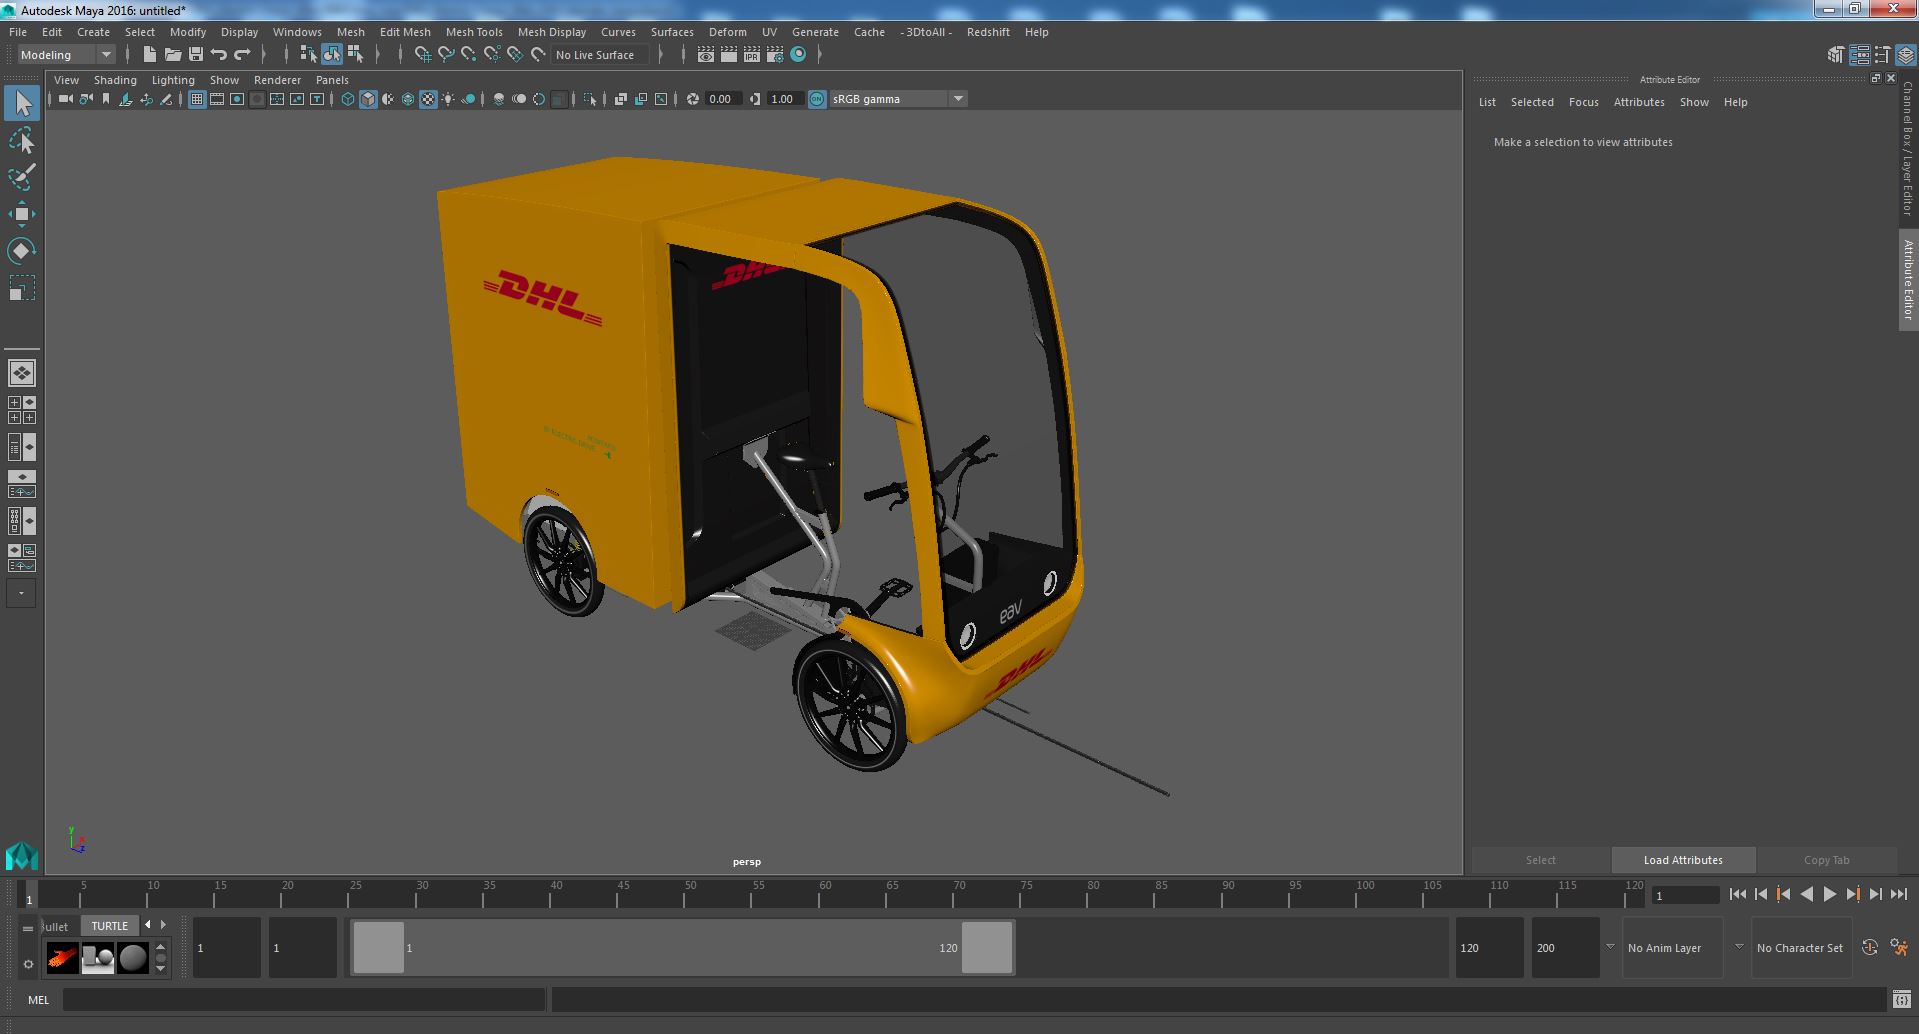Expand the sRGB gamma dropdown

tap(957, 99)
